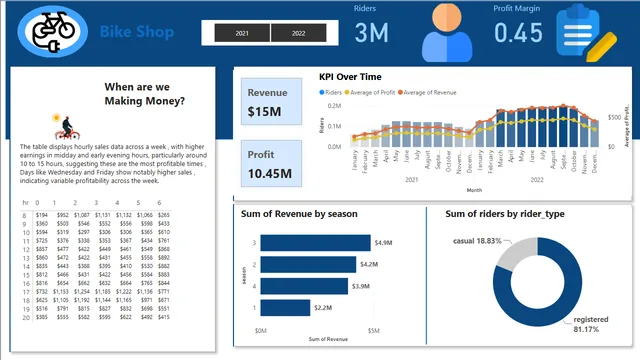Click the June 2021 bar in the KPI chart
Image resolution: width=640 pixels, height=360 pixels.
tap(407, 134)
